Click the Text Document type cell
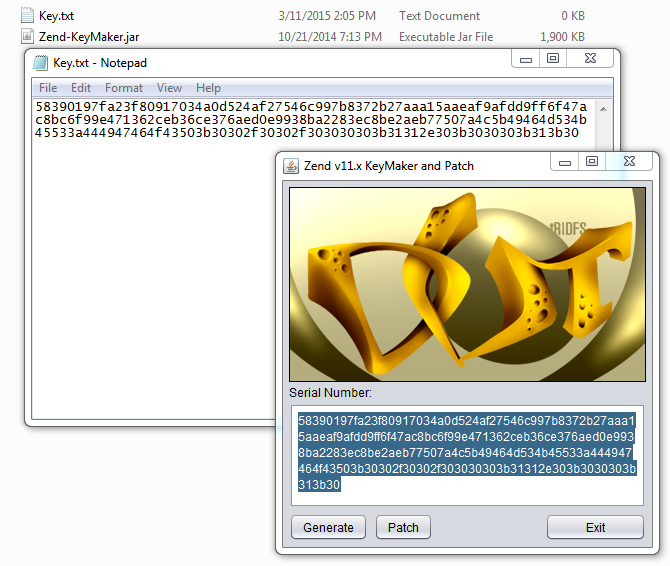The image size is (670, 566). [x=439, y=16]
